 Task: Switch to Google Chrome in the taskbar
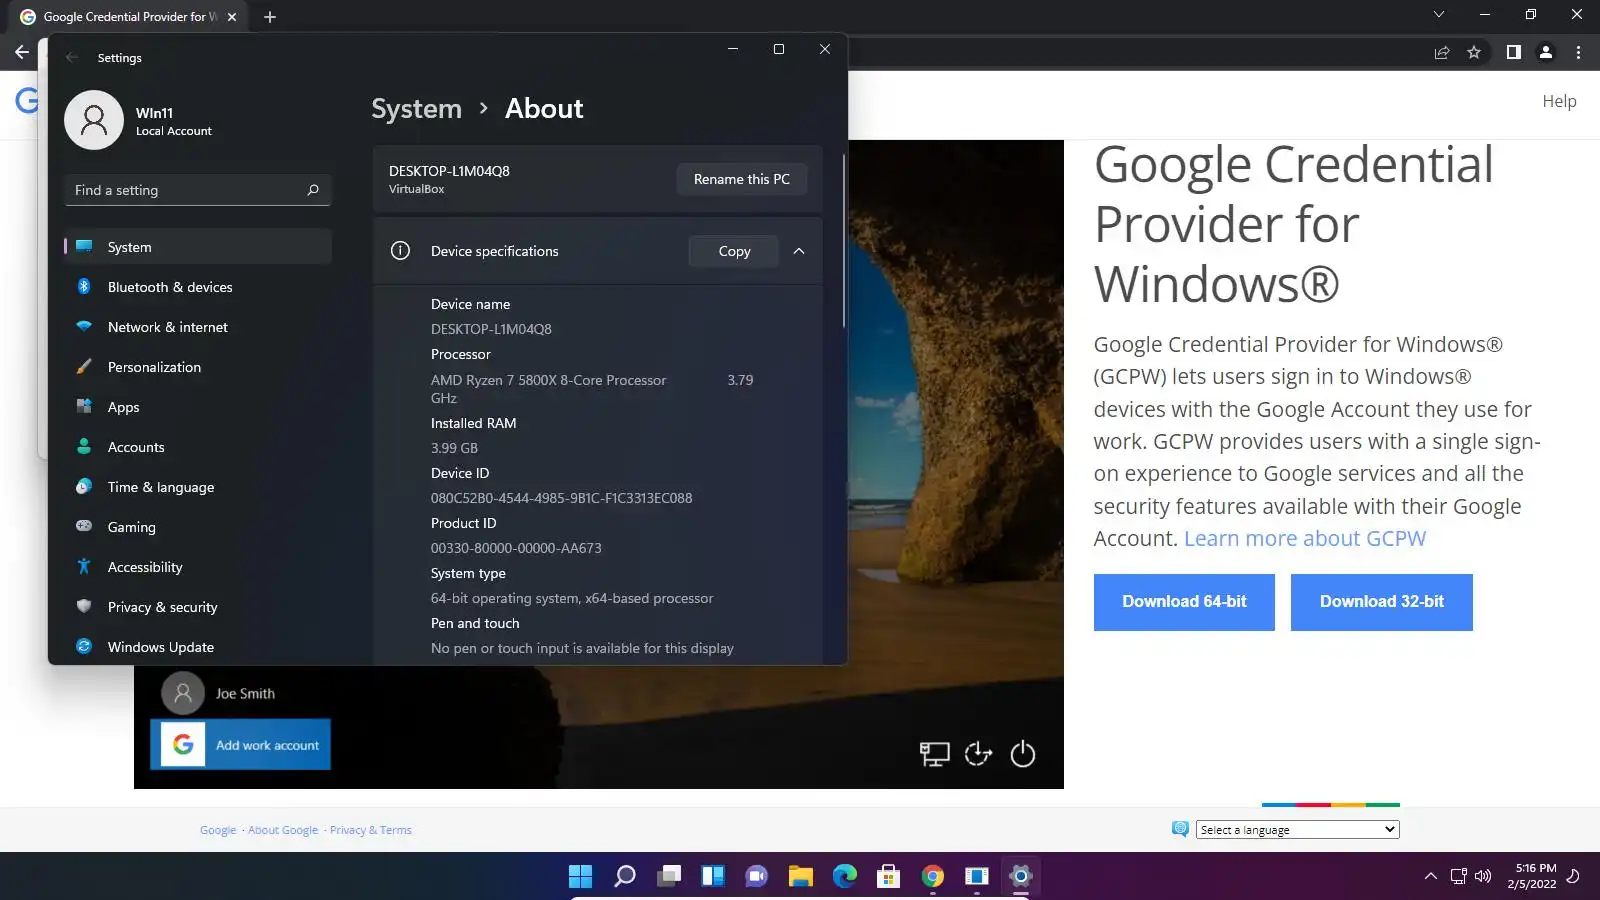(x=933, y=877)
